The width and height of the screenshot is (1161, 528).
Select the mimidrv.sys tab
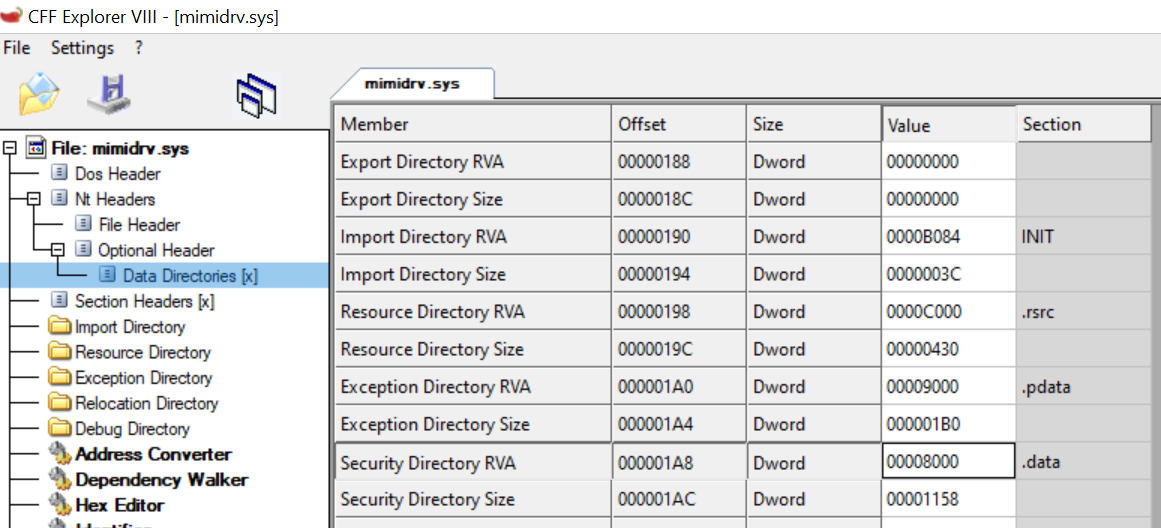[412, 84]
